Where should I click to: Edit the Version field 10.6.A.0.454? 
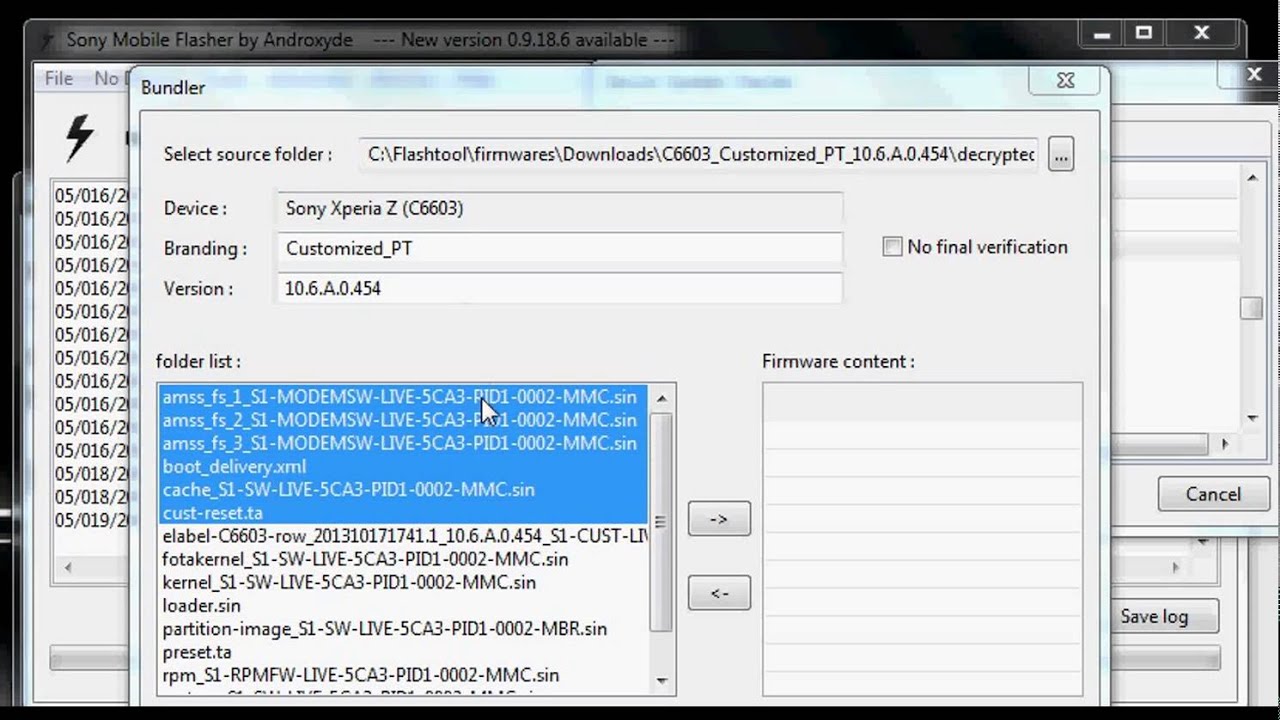click(x=559, y=288)
